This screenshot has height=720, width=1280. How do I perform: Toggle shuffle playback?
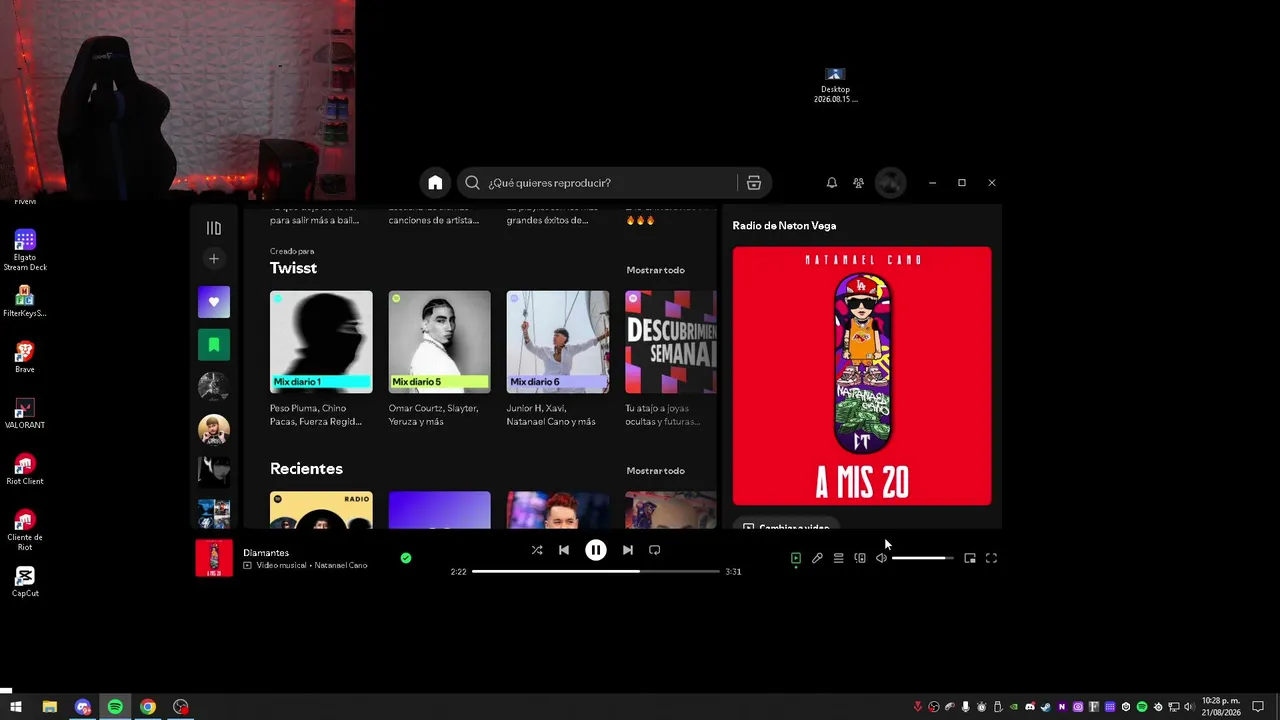(537, 550)
